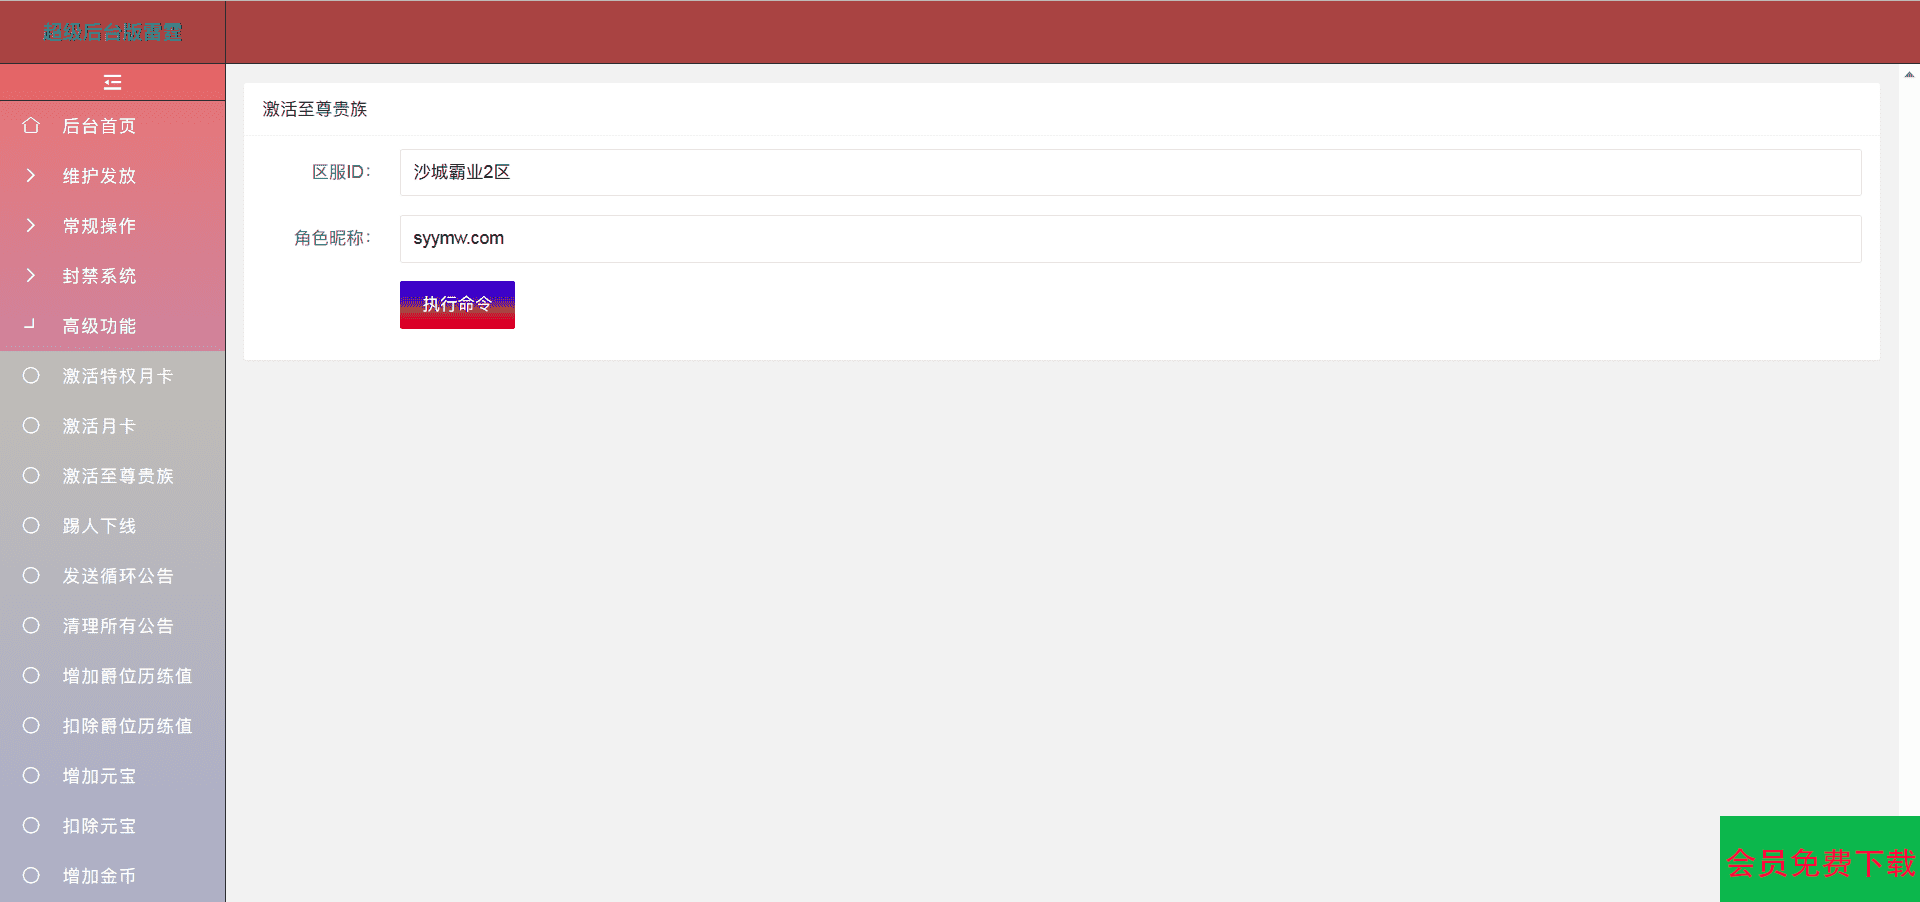Click the circle icon beside 扣除元宝
Viewport: 1920px width, 902px height.
(31, 825)
